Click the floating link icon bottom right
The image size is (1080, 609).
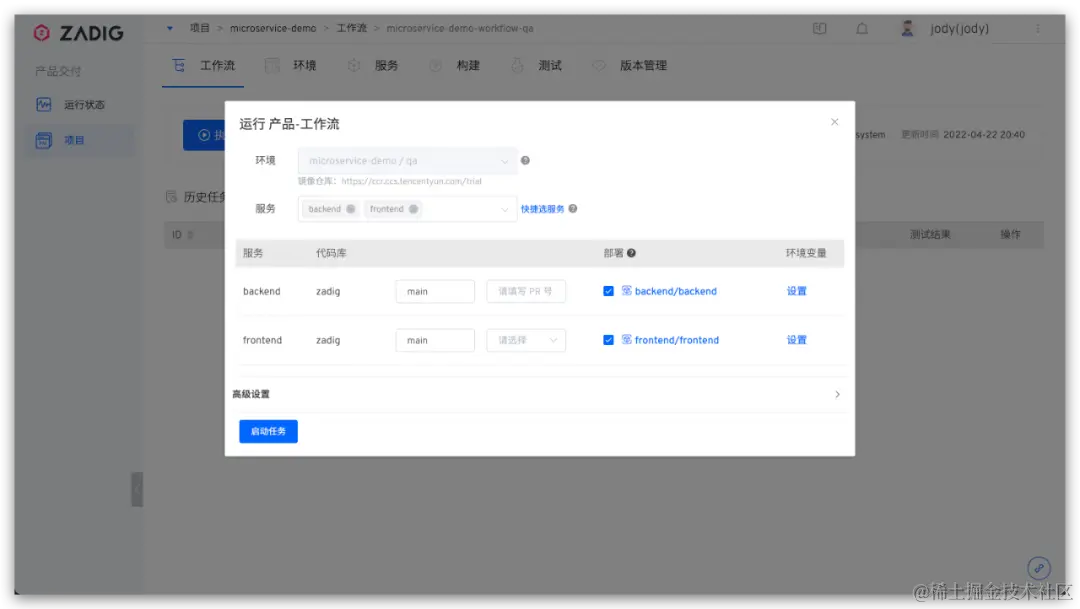pos(1039,568)
